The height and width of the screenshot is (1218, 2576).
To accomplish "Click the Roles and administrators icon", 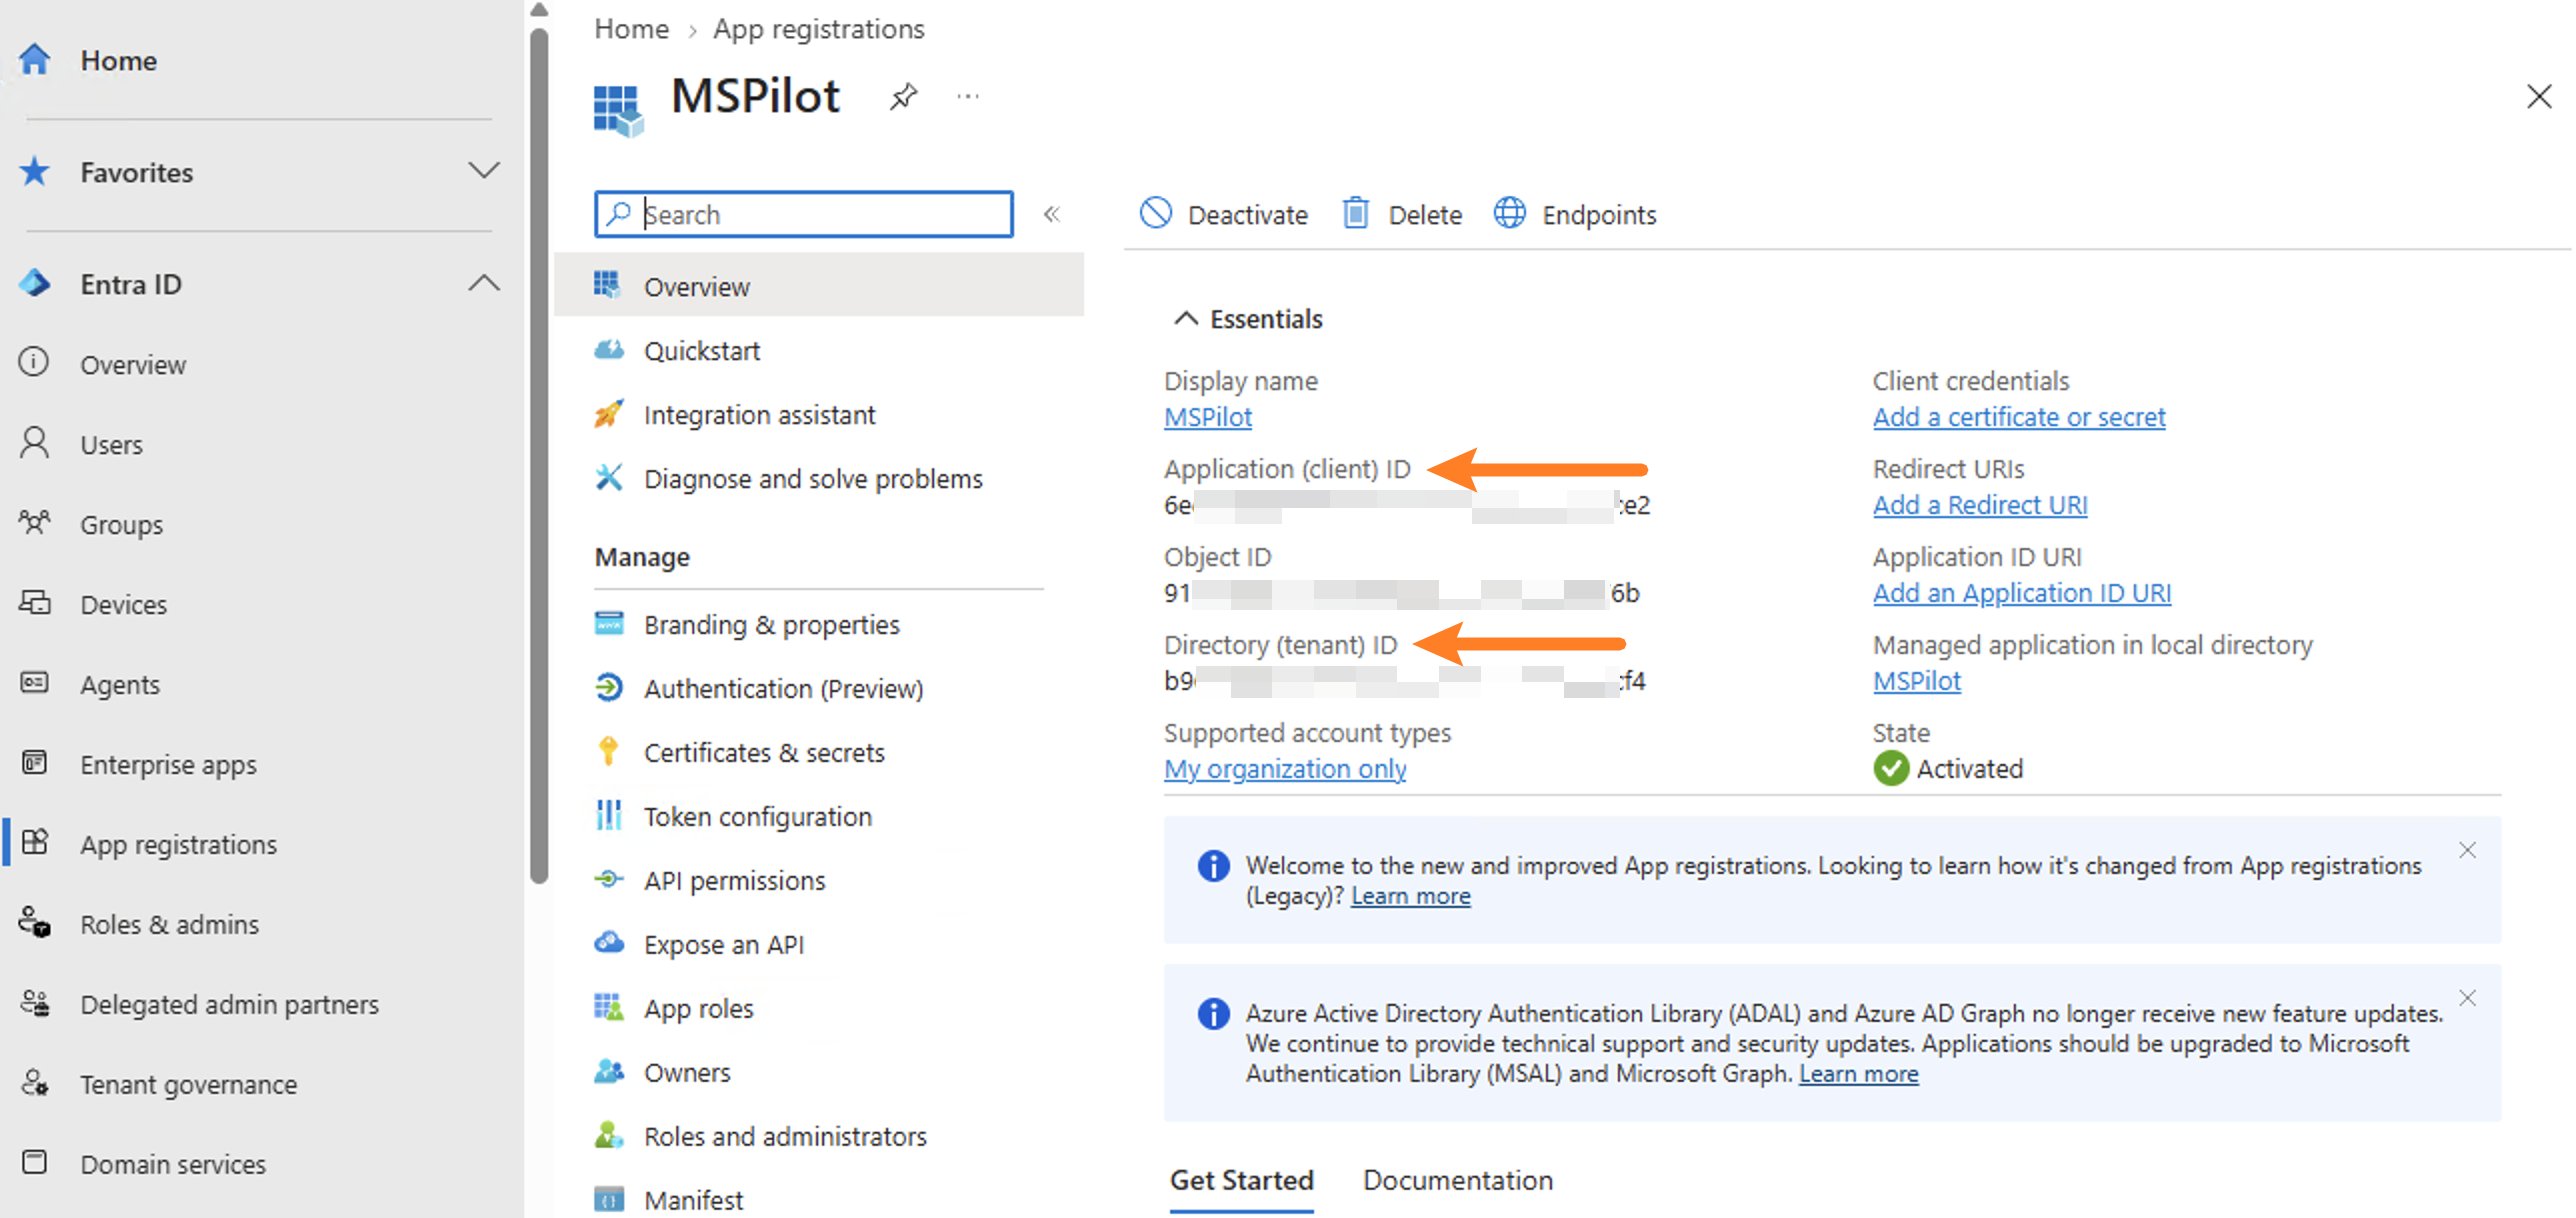I will click(x=609, y=1135).
